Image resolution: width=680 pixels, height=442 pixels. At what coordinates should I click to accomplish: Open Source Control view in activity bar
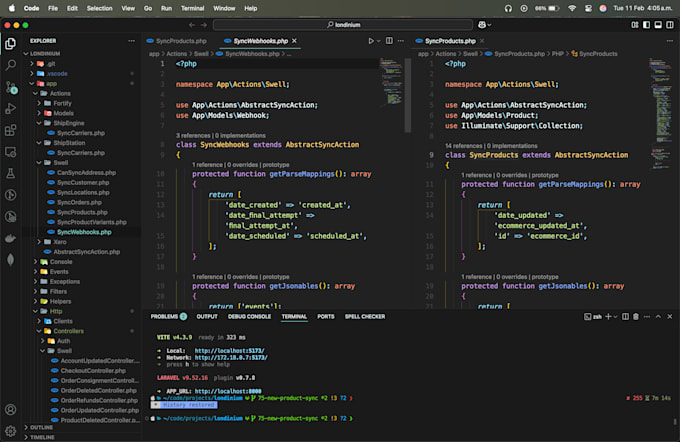[x=10, y=87]
